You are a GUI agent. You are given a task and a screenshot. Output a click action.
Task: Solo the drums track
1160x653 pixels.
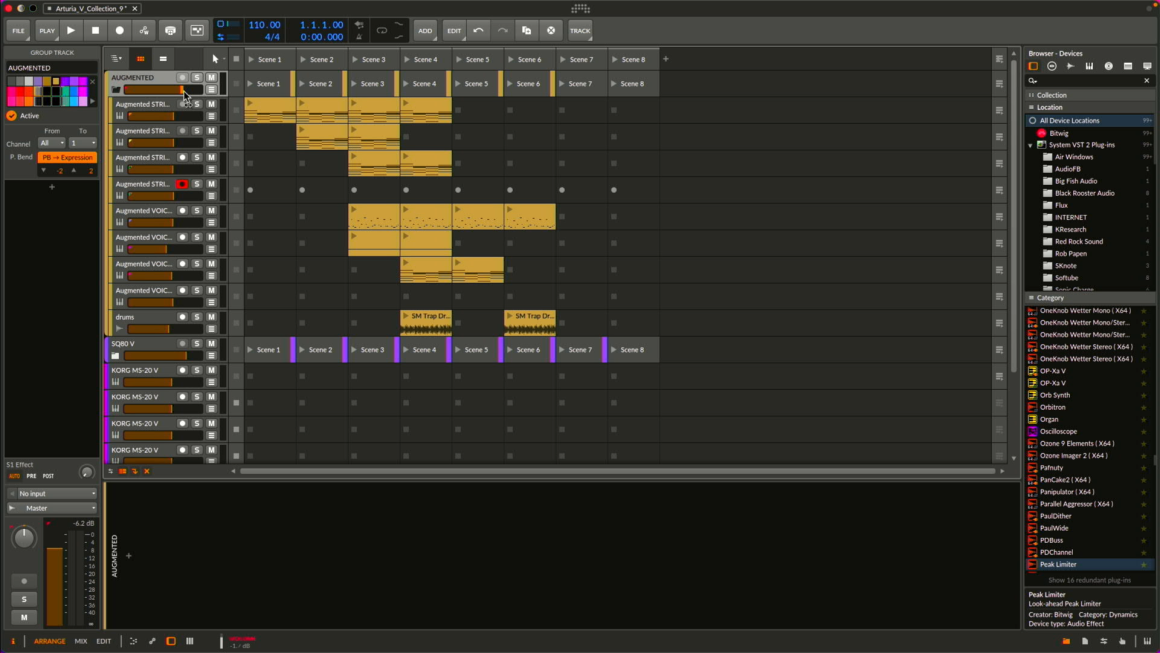click(x=197, y=317)
